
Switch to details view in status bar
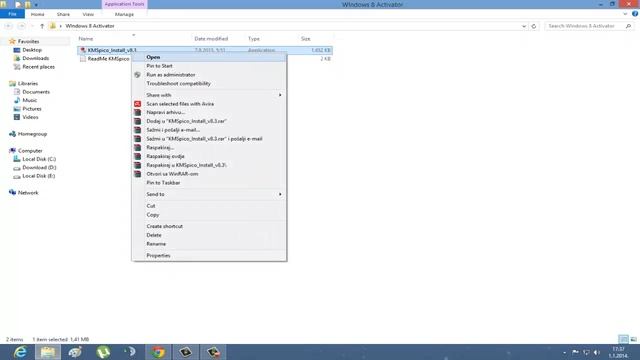click(623, 339)
